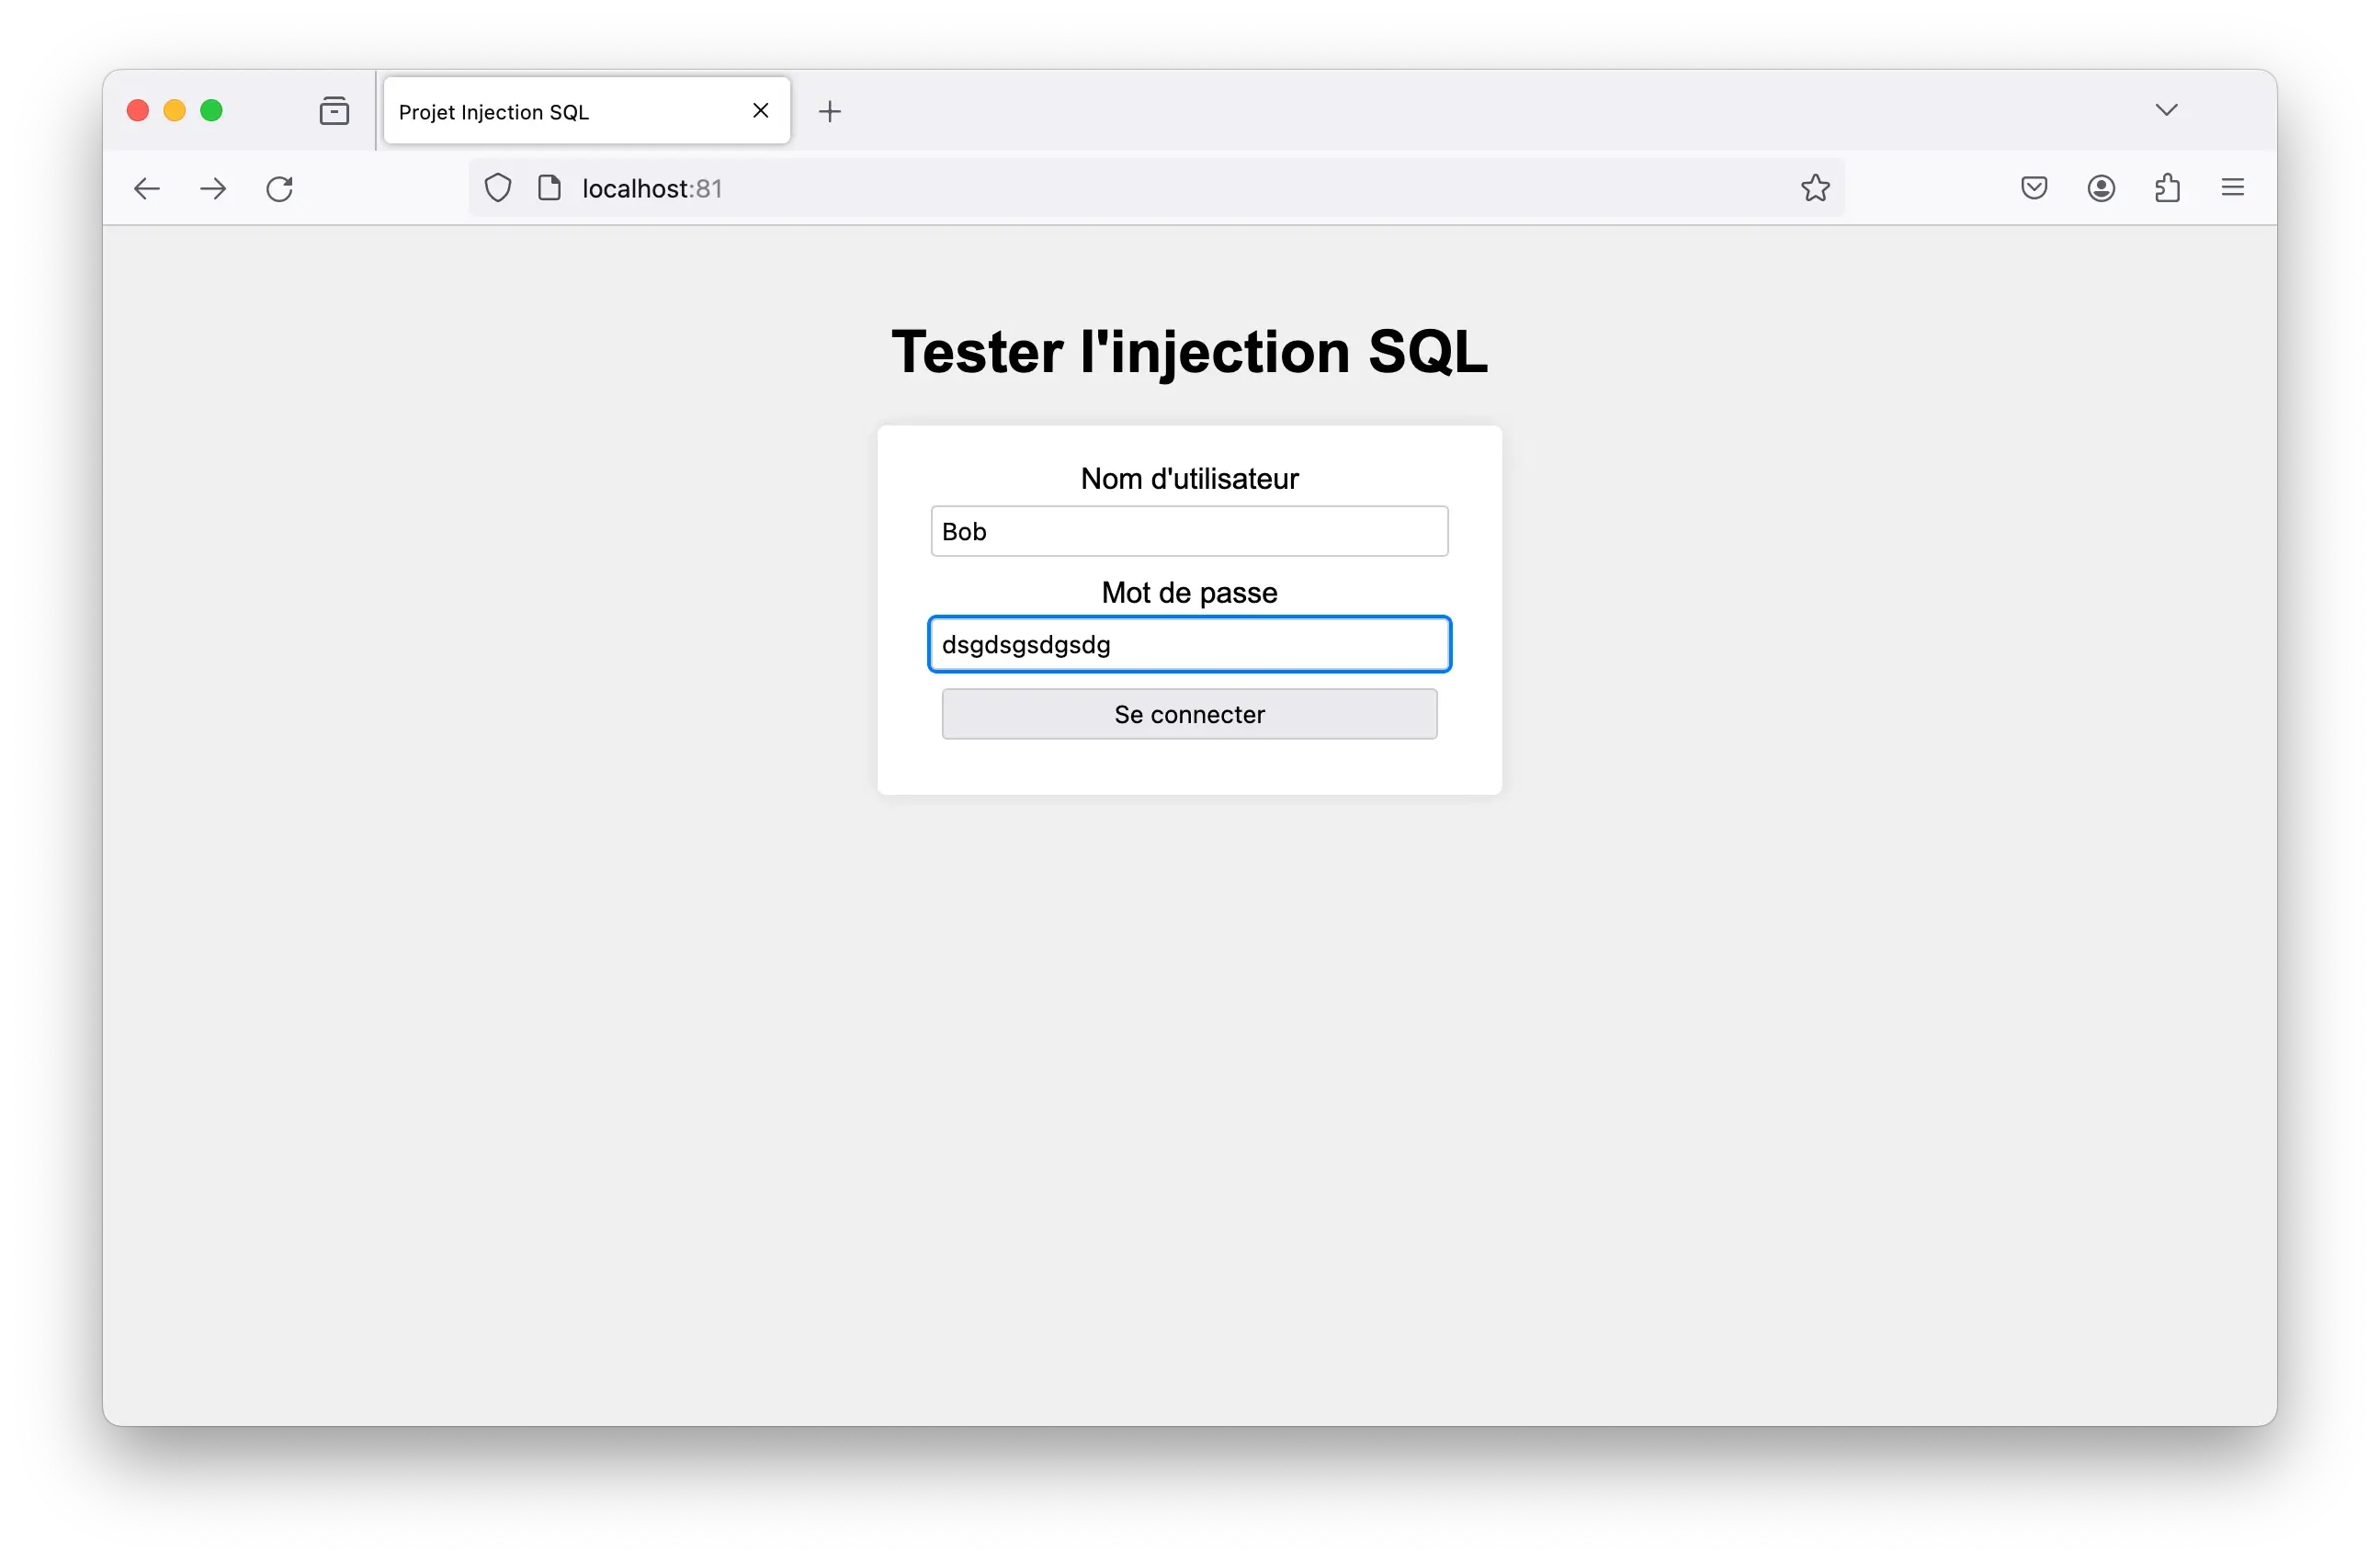Open the hamburger application menu

[x=2233, y=187]
